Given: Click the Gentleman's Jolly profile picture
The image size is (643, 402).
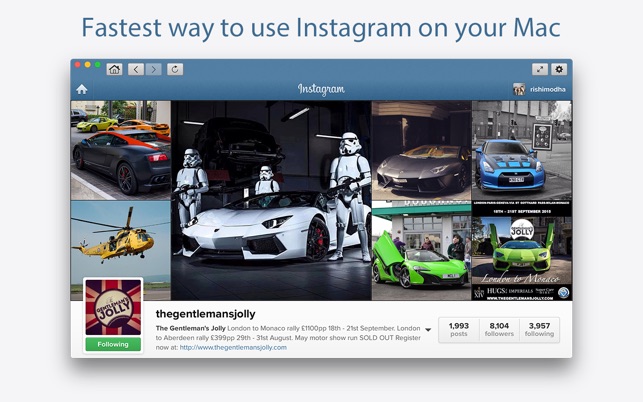Looking at the screenshot, I should (113, 307).
